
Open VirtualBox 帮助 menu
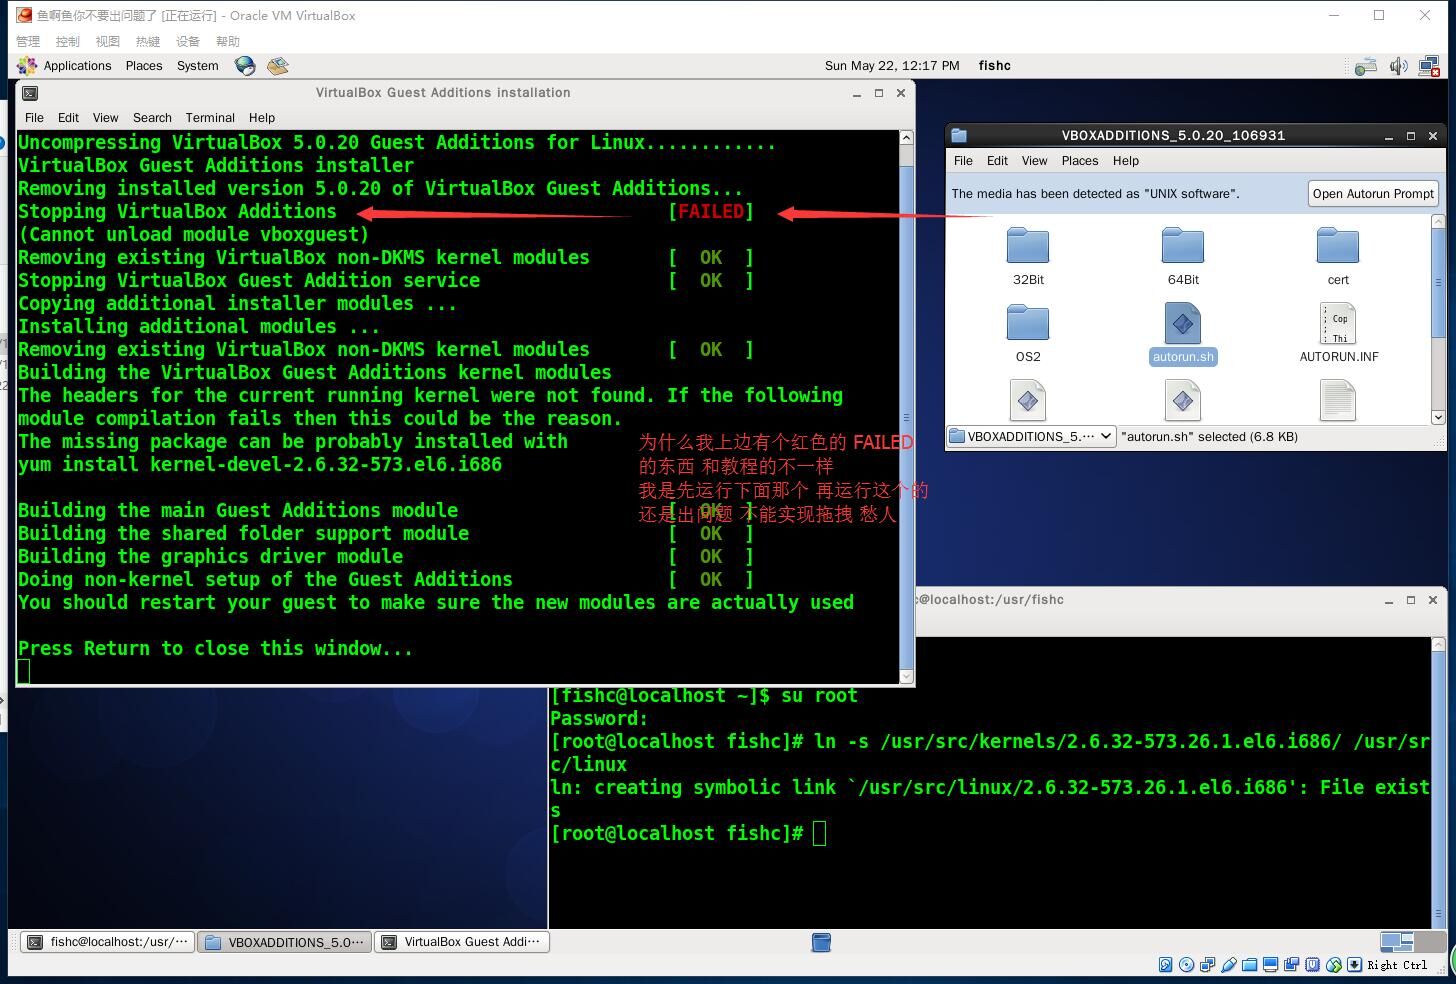tap(228, 41)
